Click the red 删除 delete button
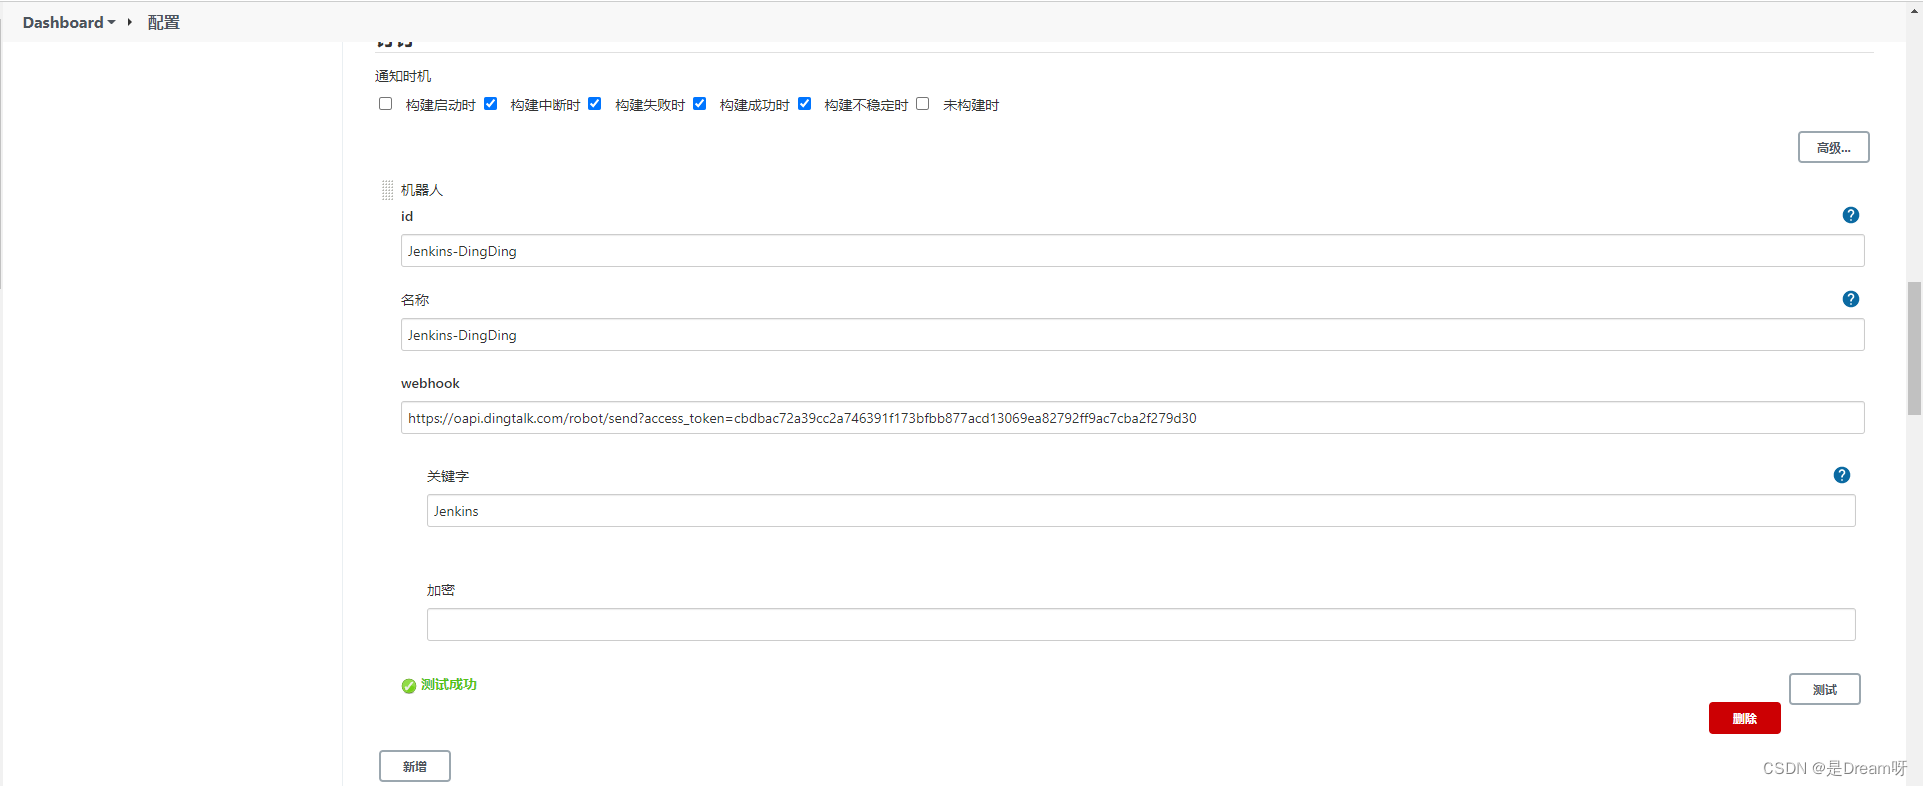Image resolution: width=1923 pixels, height=786 pixels. pyautogui.click(x=1744, y=718)
